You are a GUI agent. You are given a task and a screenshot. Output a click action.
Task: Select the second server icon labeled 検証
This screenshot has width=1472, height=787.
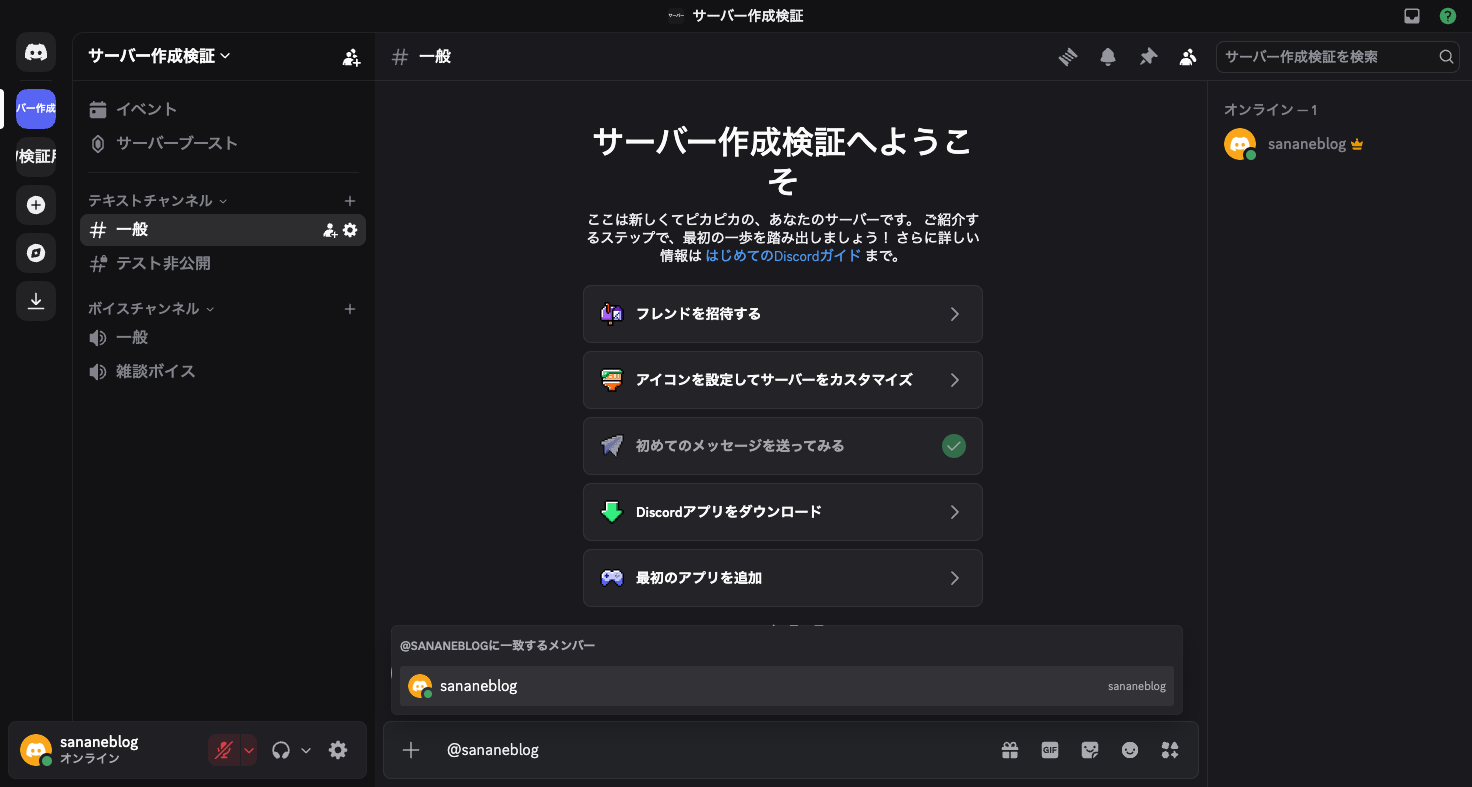36,157
